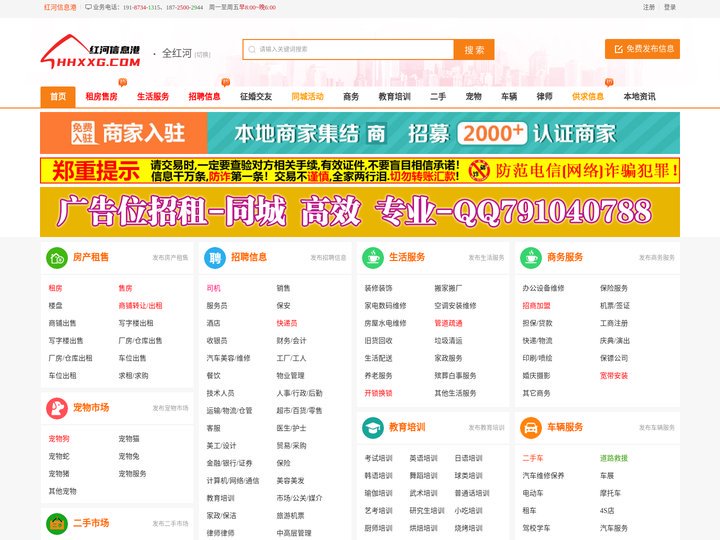This screenshot has width=720, height=540.
Task: Open 商铺转让/出租 category under 房产租售
Action: pyautogui.click(x=141, y=306)
